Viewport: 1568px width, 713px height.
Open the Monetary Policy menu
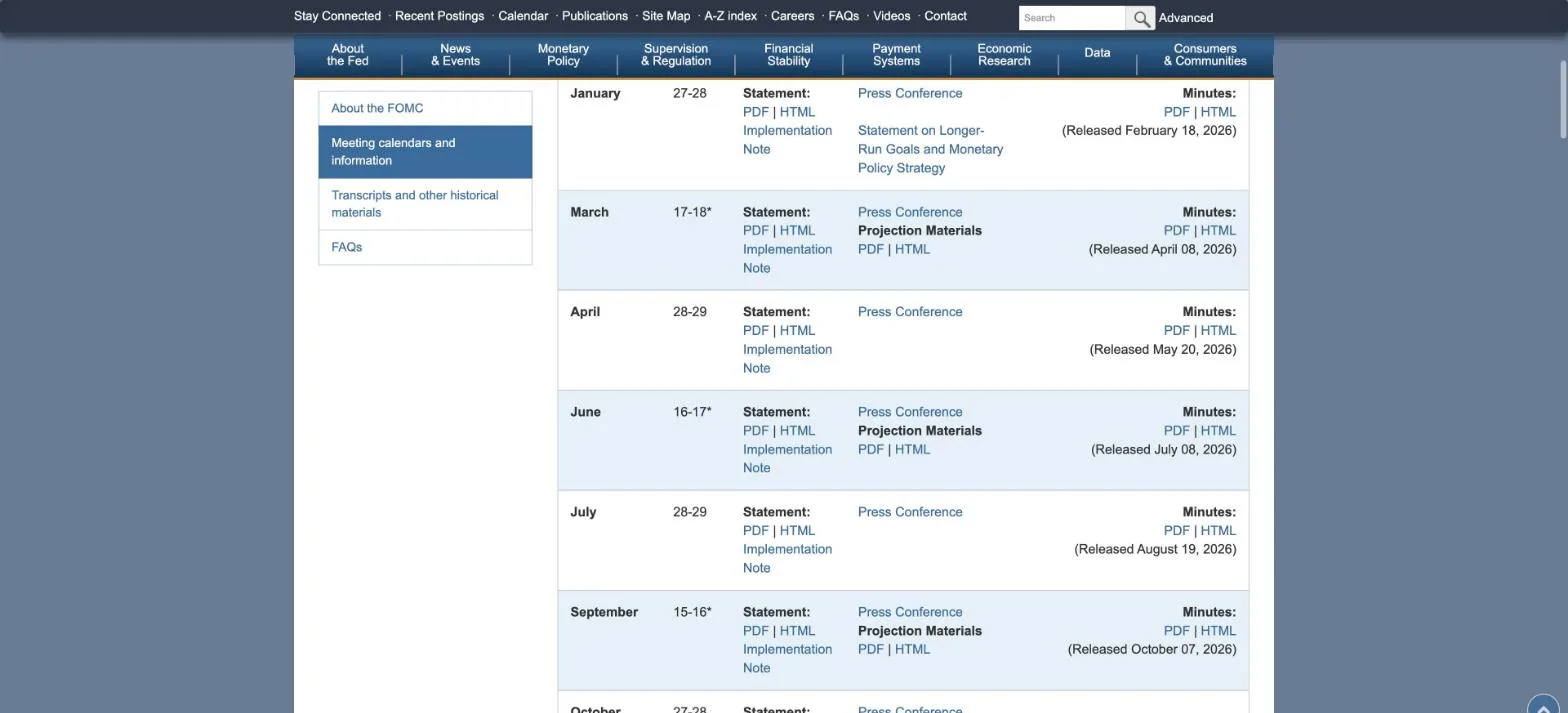click(x=563, y=55)
